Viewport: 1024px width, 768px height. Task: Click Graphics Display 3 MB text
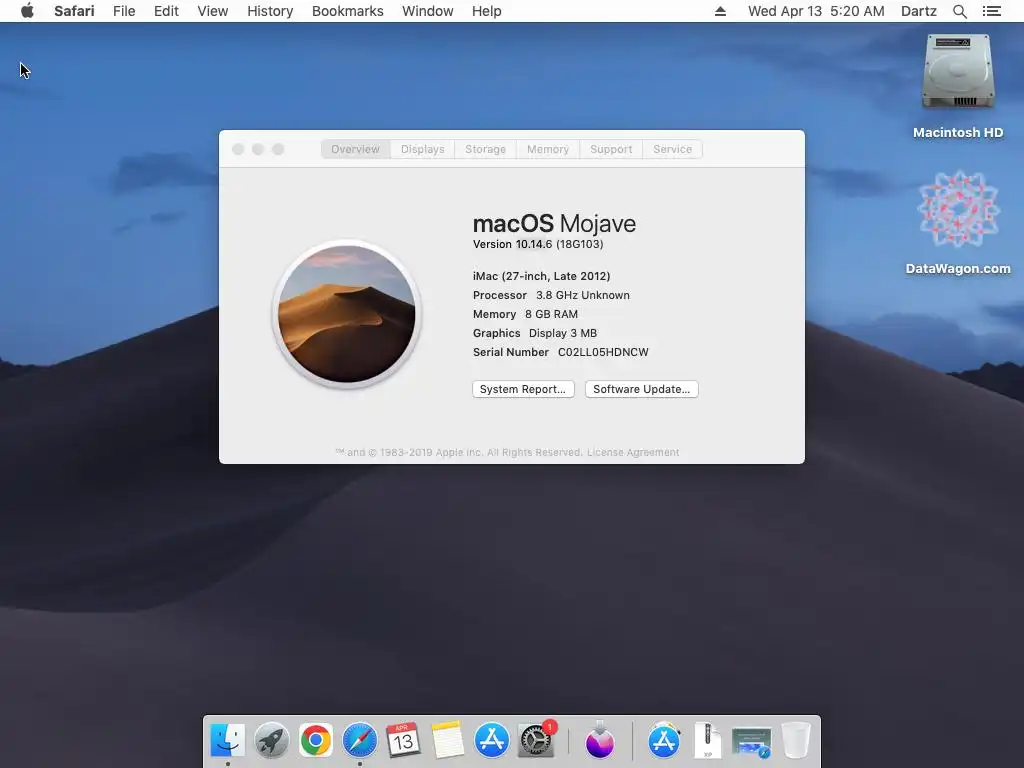point(535,333)
